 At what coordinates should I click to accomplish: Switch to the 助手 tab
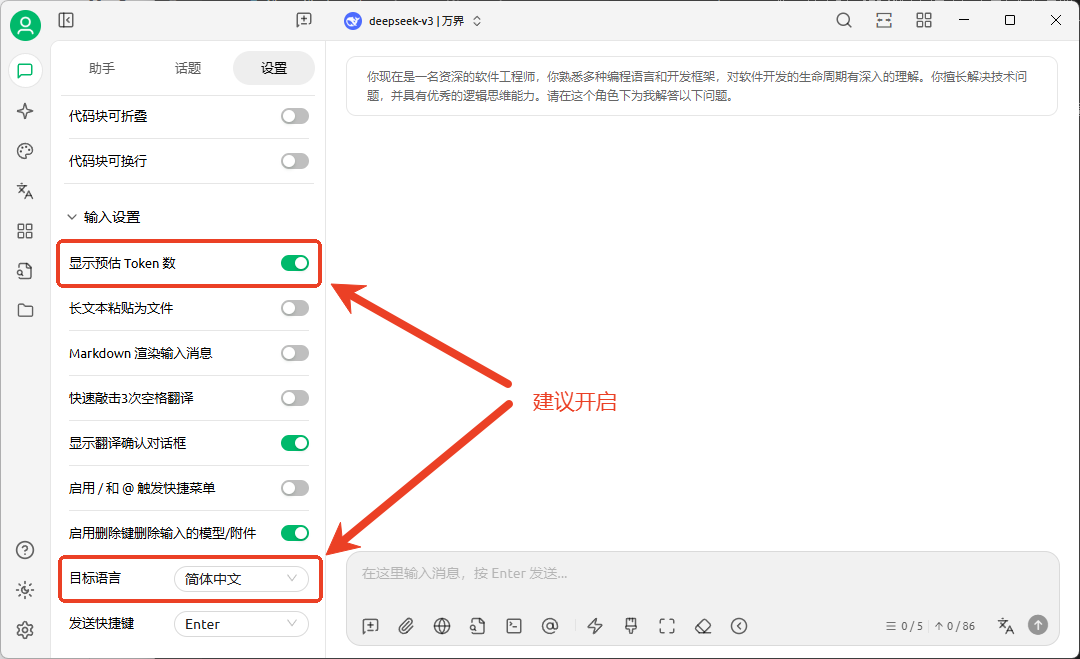[102, 68]
